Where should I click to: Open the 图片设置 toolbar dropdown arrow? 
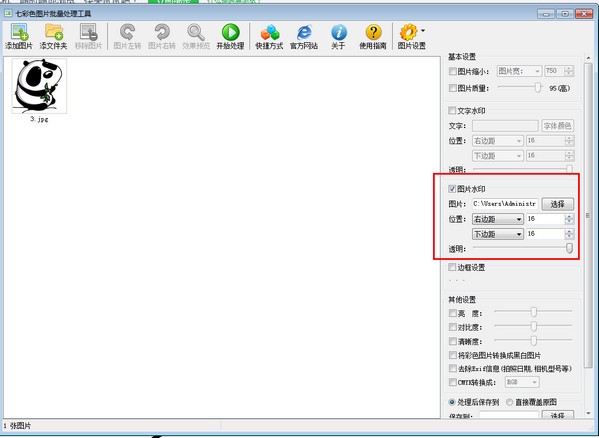pyautogui.click(x=423, y=31)
